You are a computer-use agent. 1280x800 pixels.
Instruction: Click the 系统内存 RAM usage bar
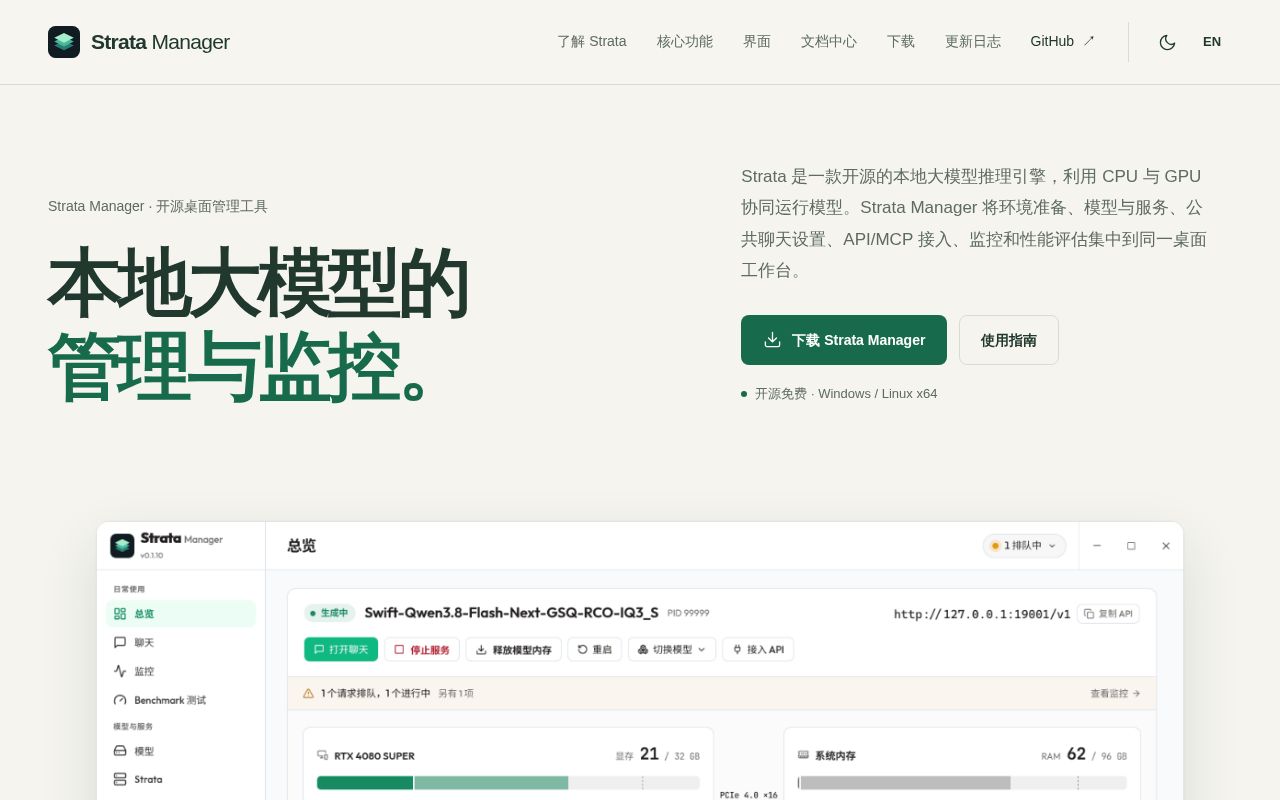tap(962, 783)
